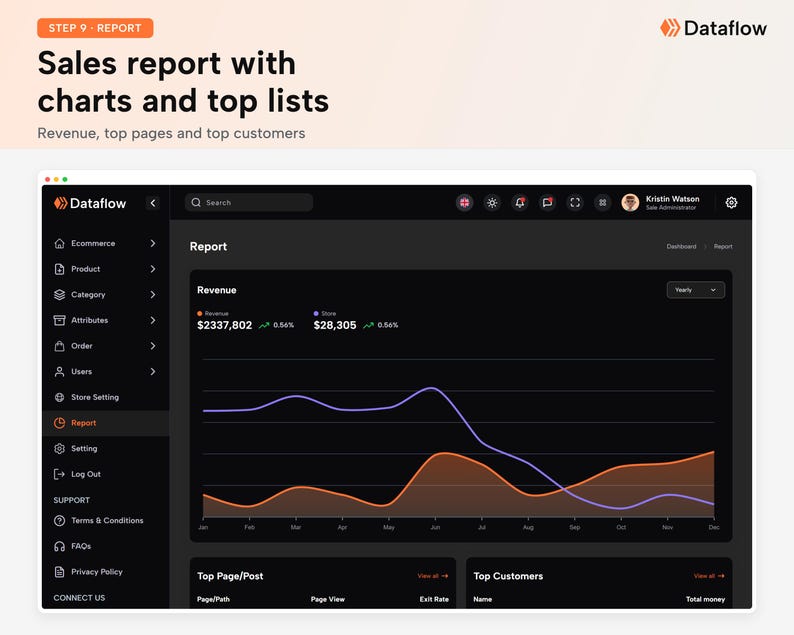794x635 pixels.
Task: Expand the Order chevron
Action: tap(152, 346)
